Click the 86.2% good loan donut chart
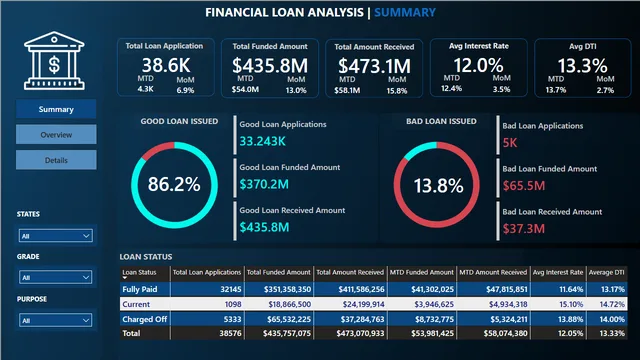 [174, 184]
